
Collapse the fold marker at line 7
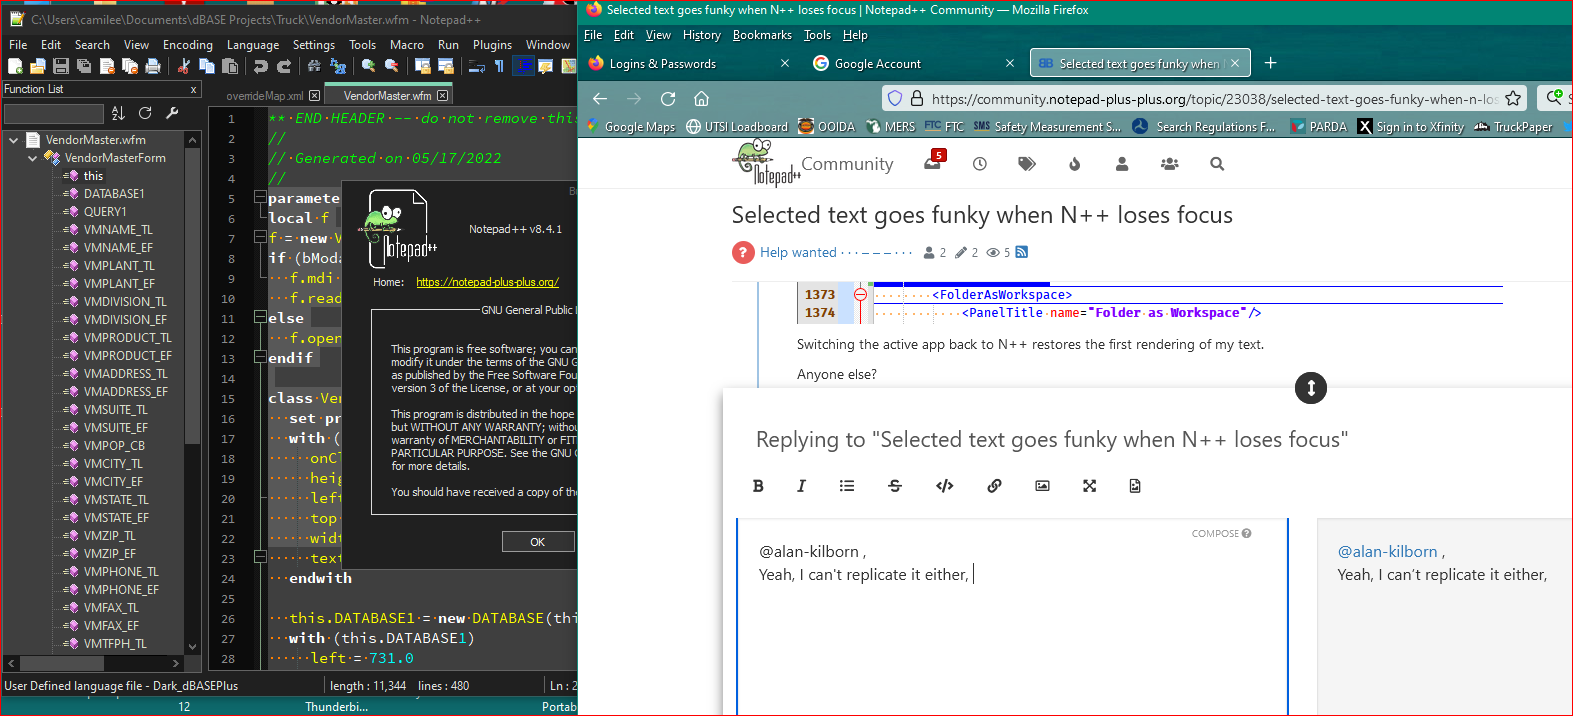click(260, 238)
